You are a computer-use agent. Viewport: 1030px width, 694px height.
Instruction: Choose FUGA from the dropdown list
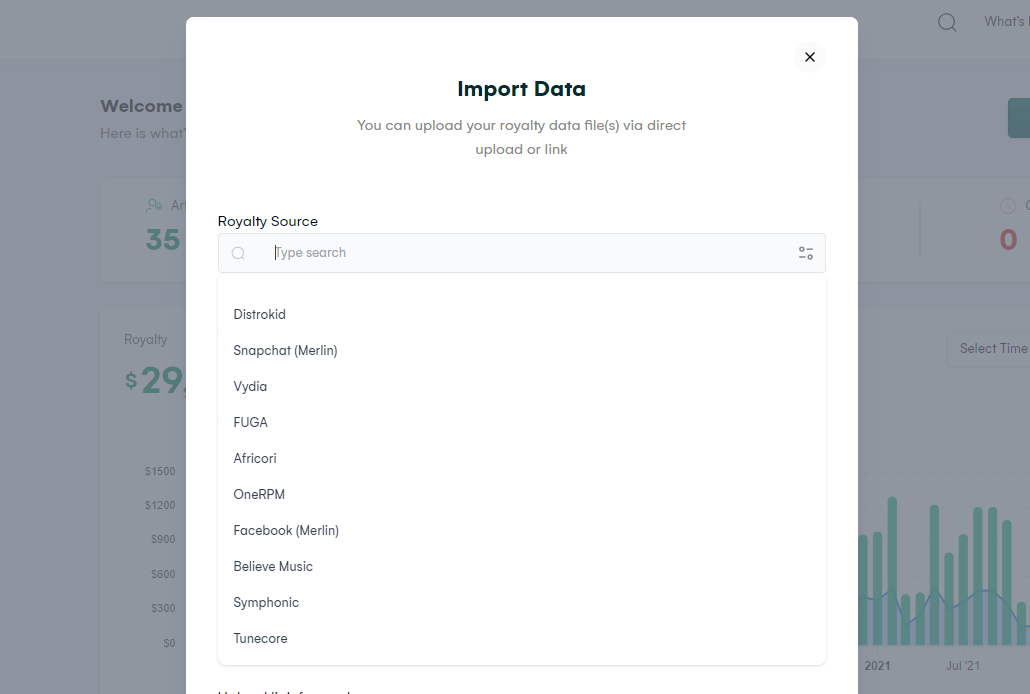[x=522, y=423]
